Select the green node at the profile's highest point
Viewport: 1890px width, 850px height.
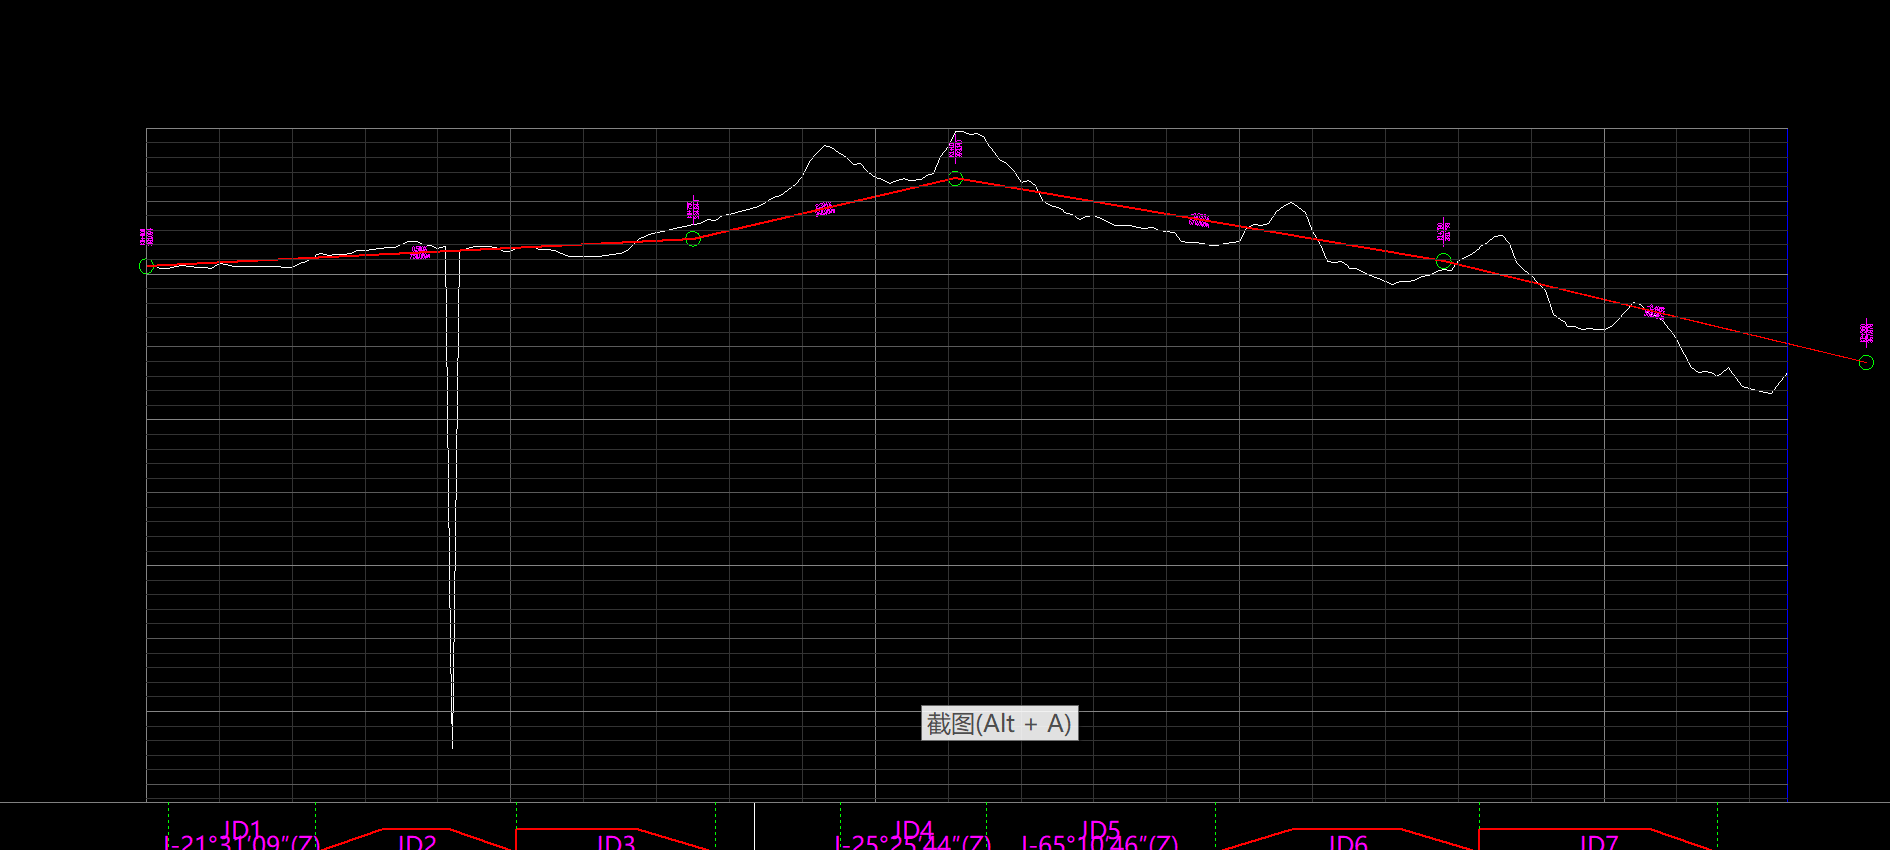tap(955, 179)
